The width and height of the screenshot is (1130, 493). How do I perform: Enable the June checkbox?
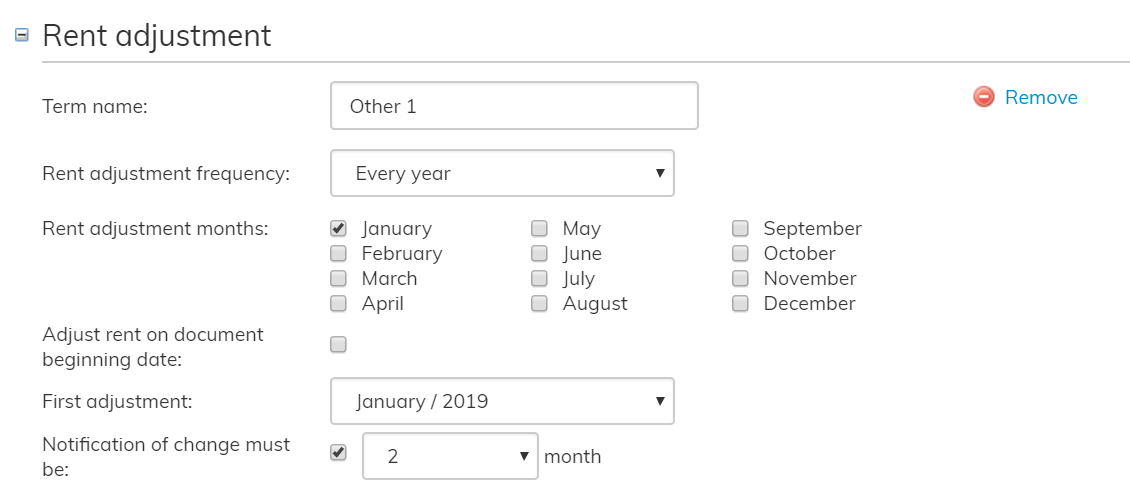pos(539,253)
